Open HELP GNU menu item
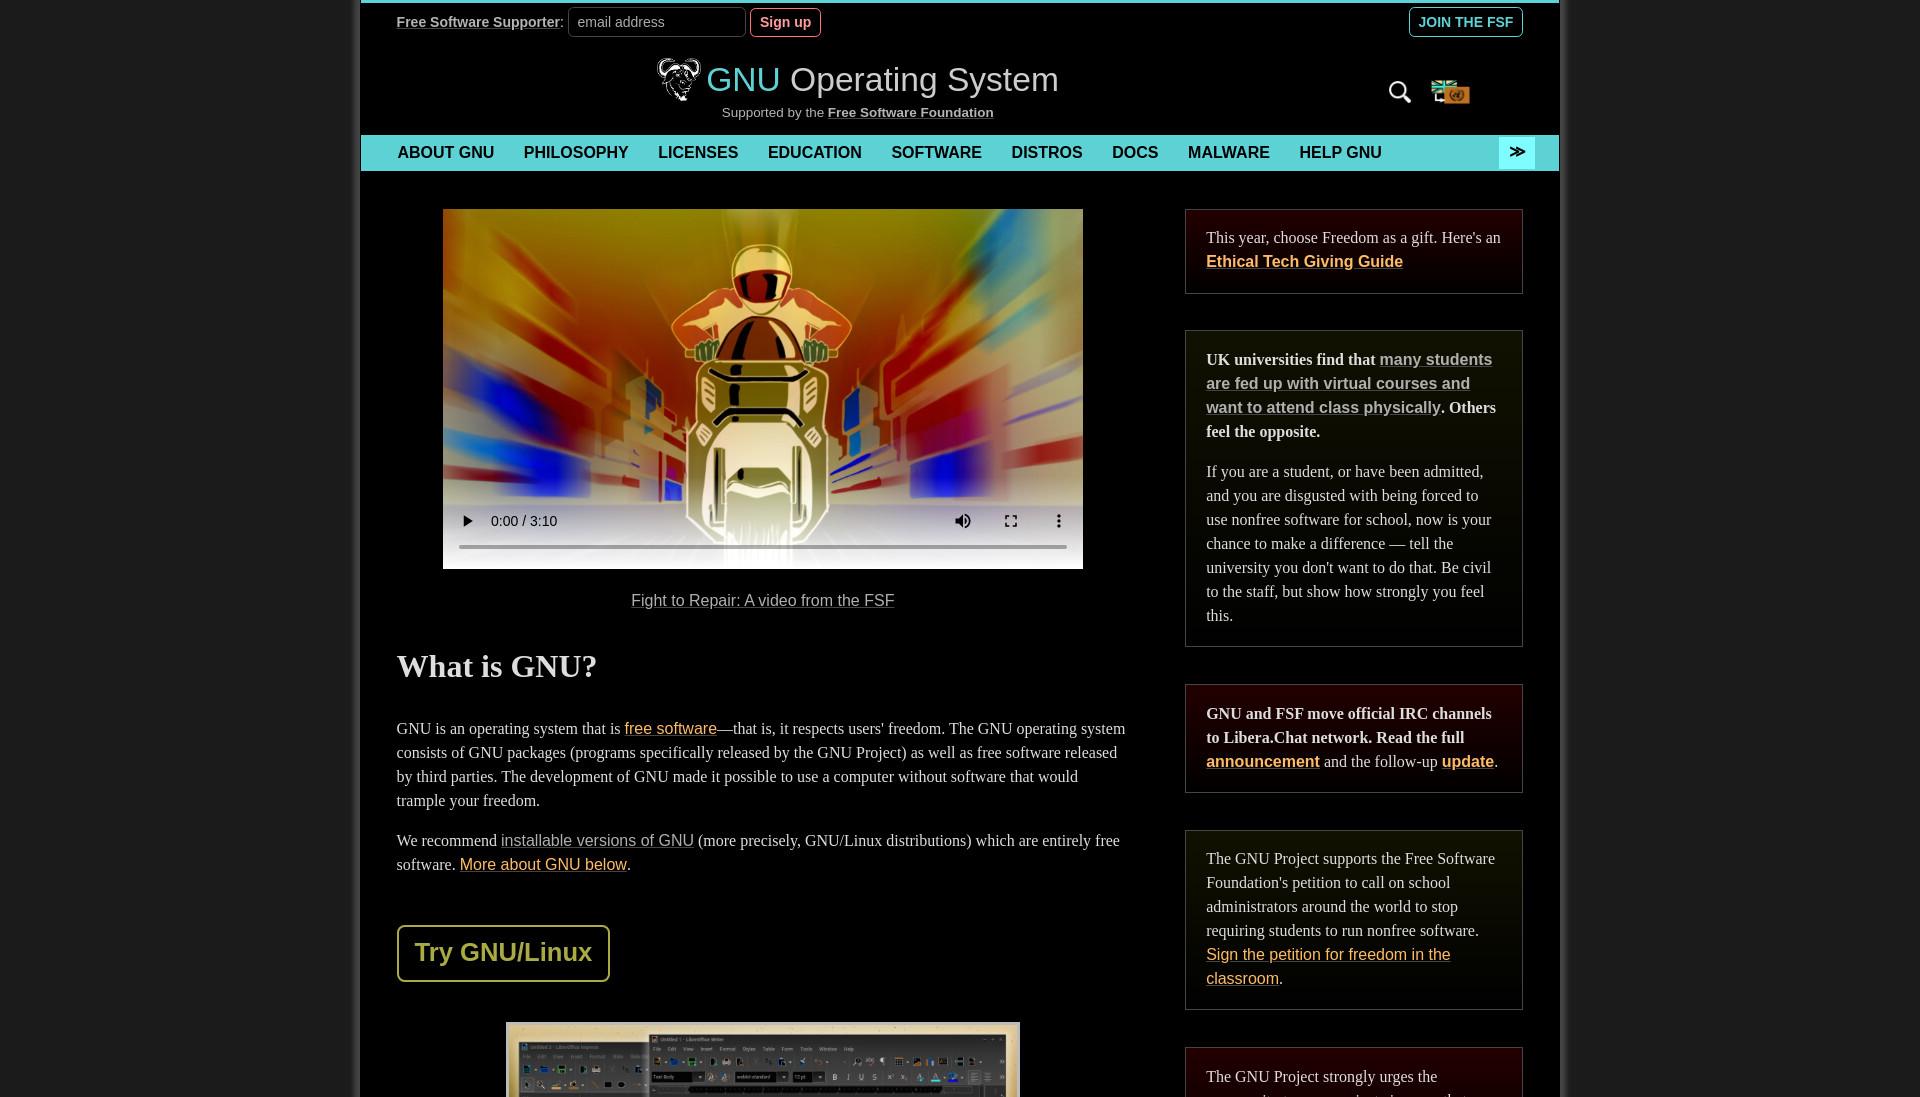Screen dimensions: 1920x1097 click(x=1340, y=153)
